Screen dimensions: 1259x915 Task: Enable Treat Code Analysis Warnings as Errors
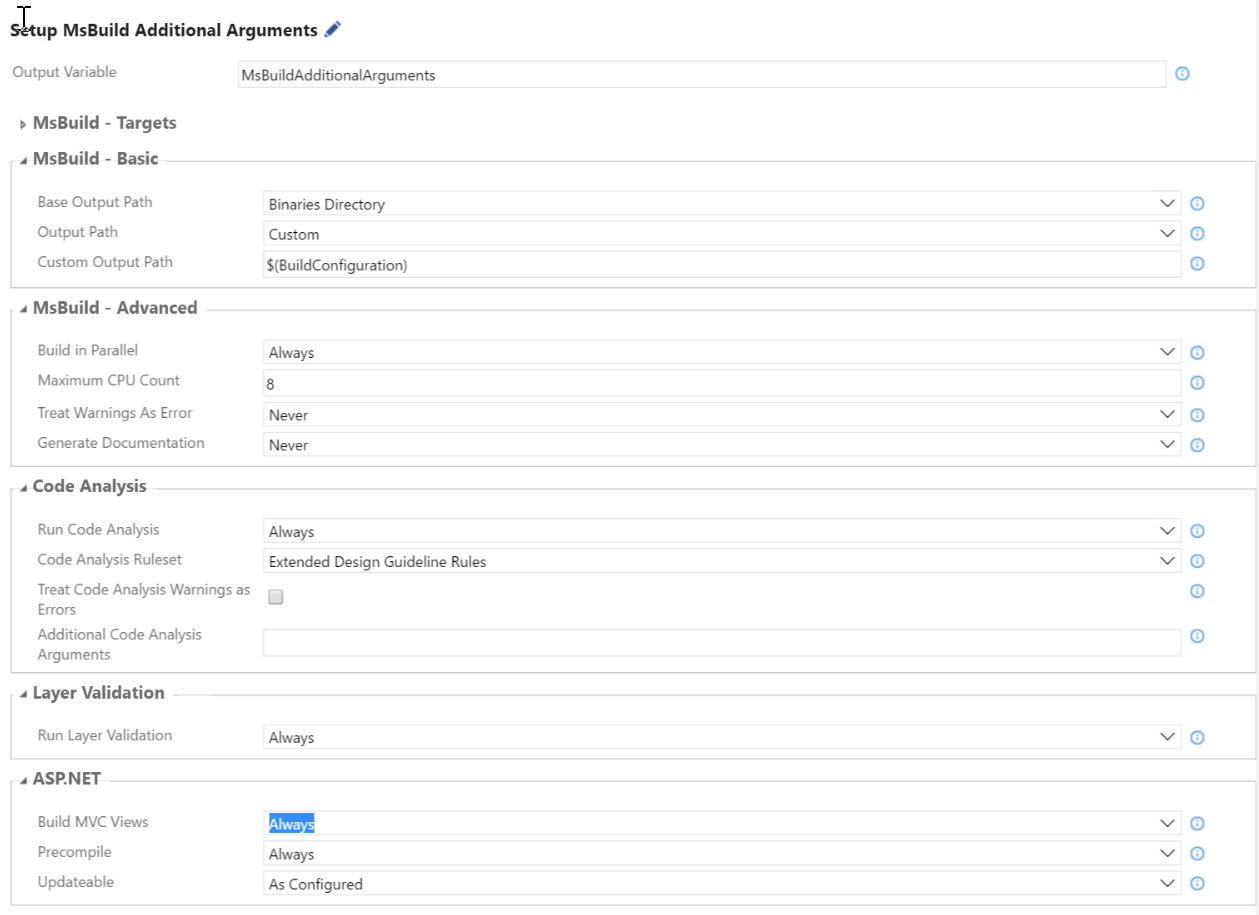click(x=275, y=596)
